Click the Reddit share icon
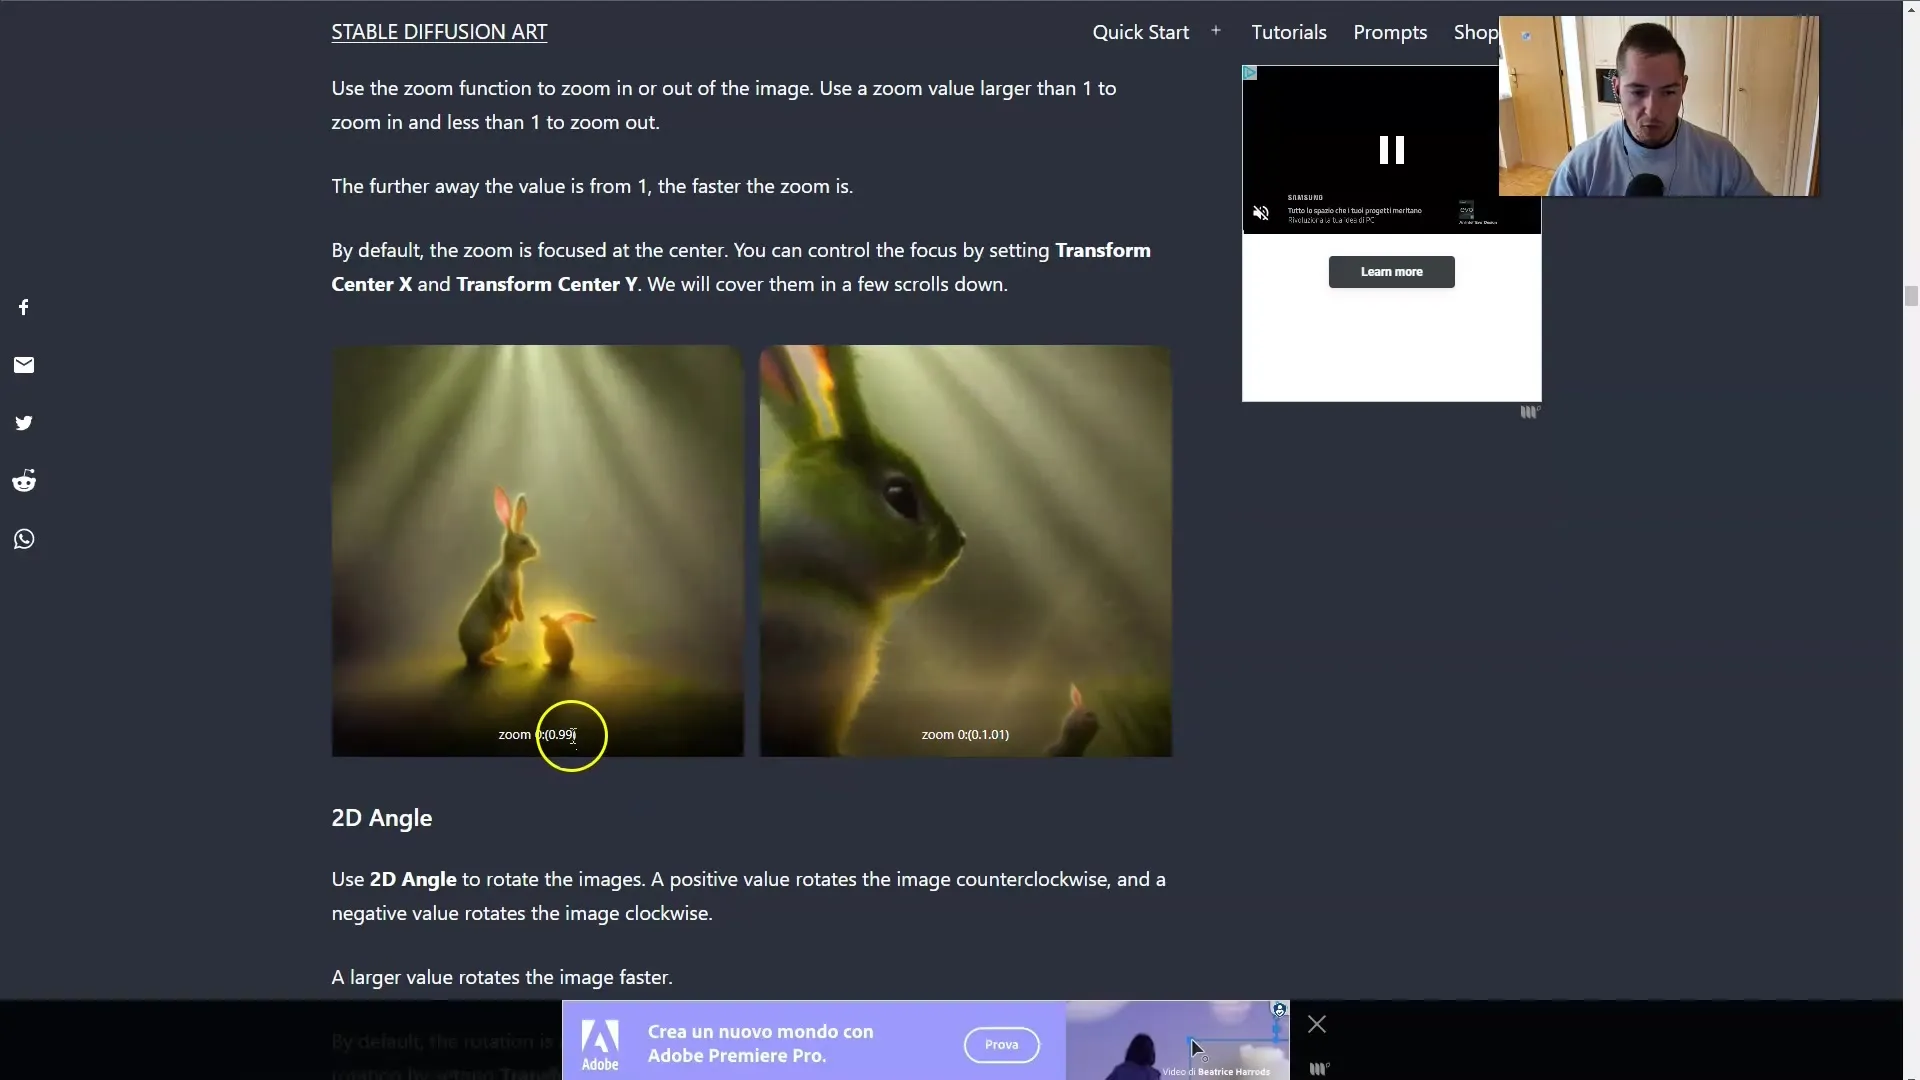 pos(22,480)
